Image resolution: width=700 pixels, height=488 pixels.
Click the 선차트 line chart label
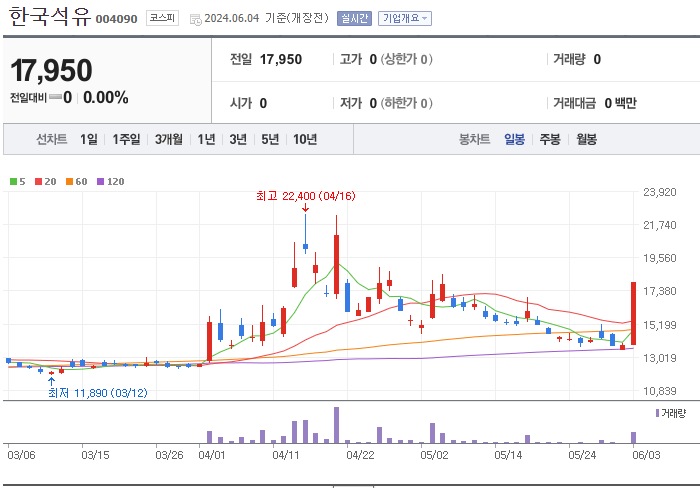pos(52,139)
